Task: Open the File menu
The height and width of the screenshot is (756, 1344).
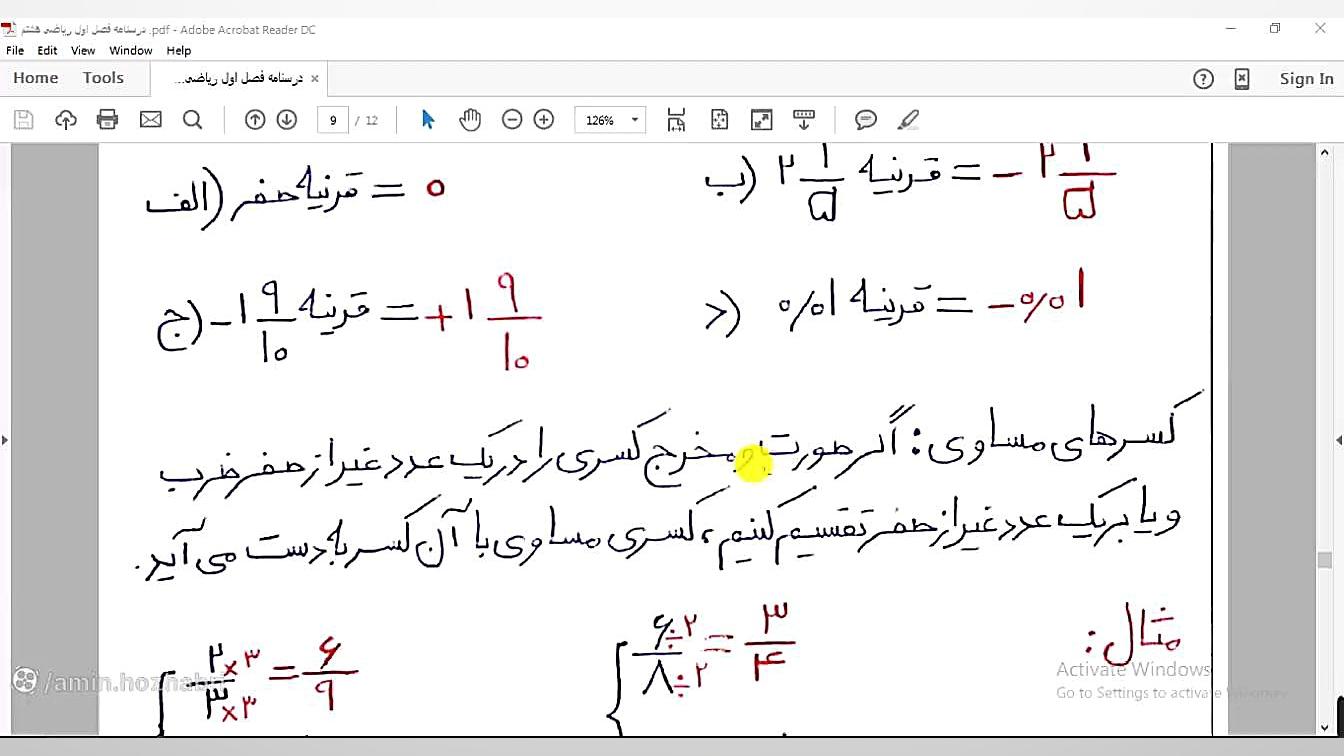Action: pos(15,50)
